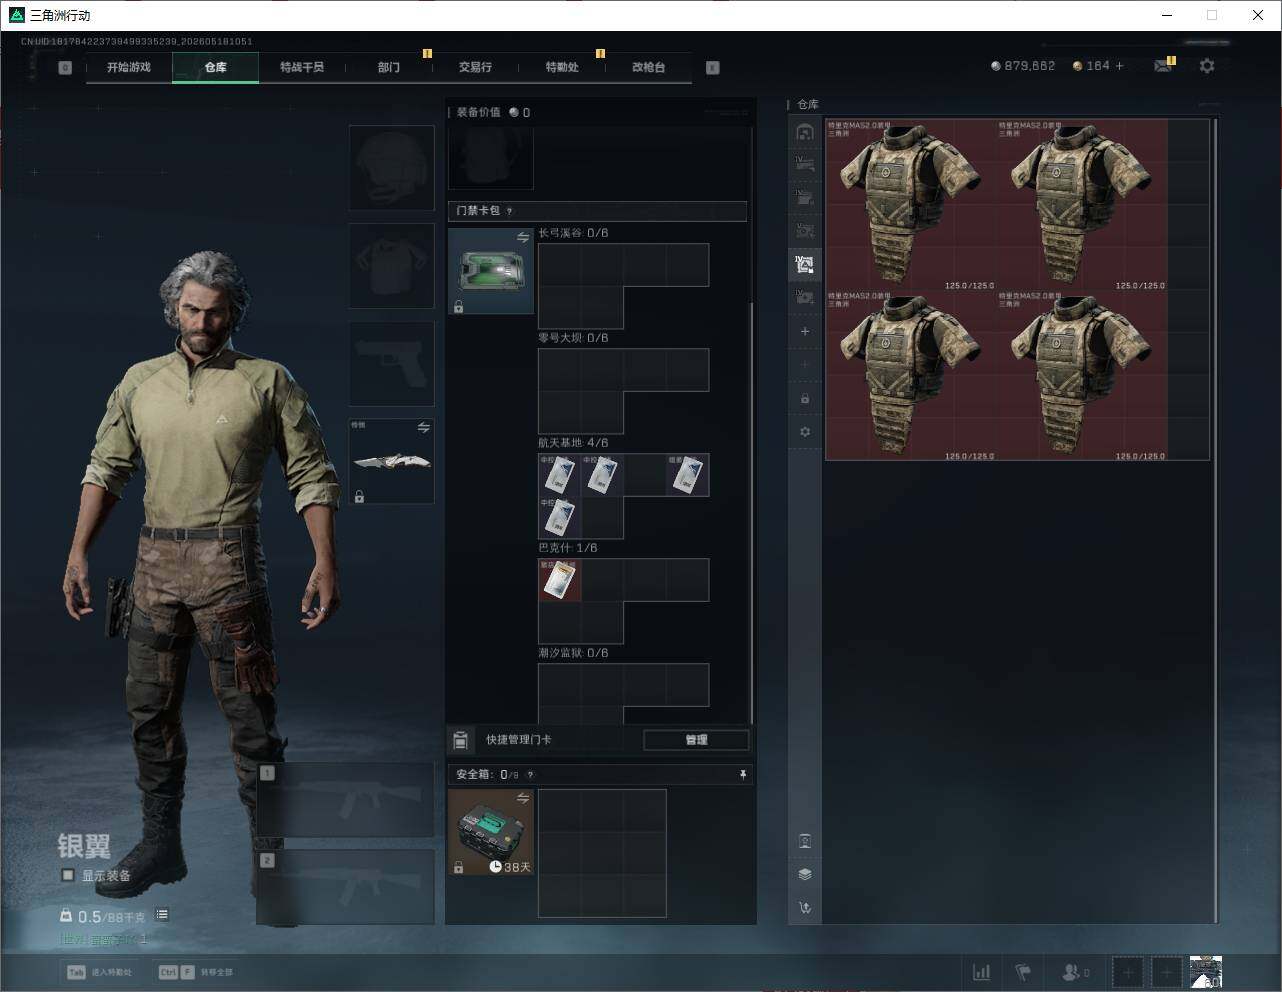This screenshot has height=992, width=1282.
Task: Select the red 巴克什 keycard
Action: point(560,580)
